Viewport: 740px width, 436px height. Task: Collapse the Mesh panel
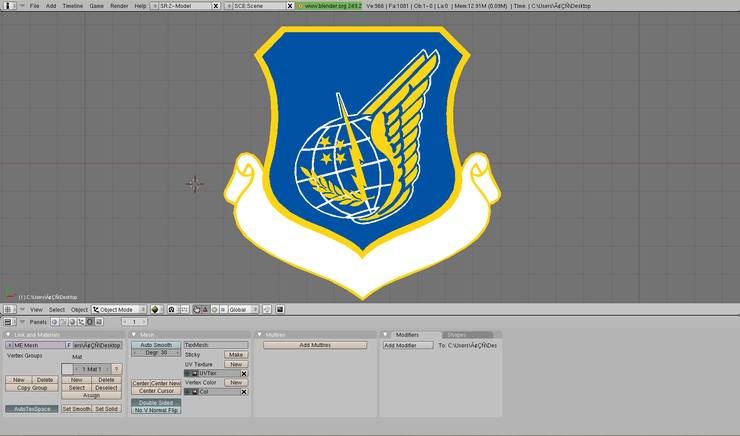134,335
